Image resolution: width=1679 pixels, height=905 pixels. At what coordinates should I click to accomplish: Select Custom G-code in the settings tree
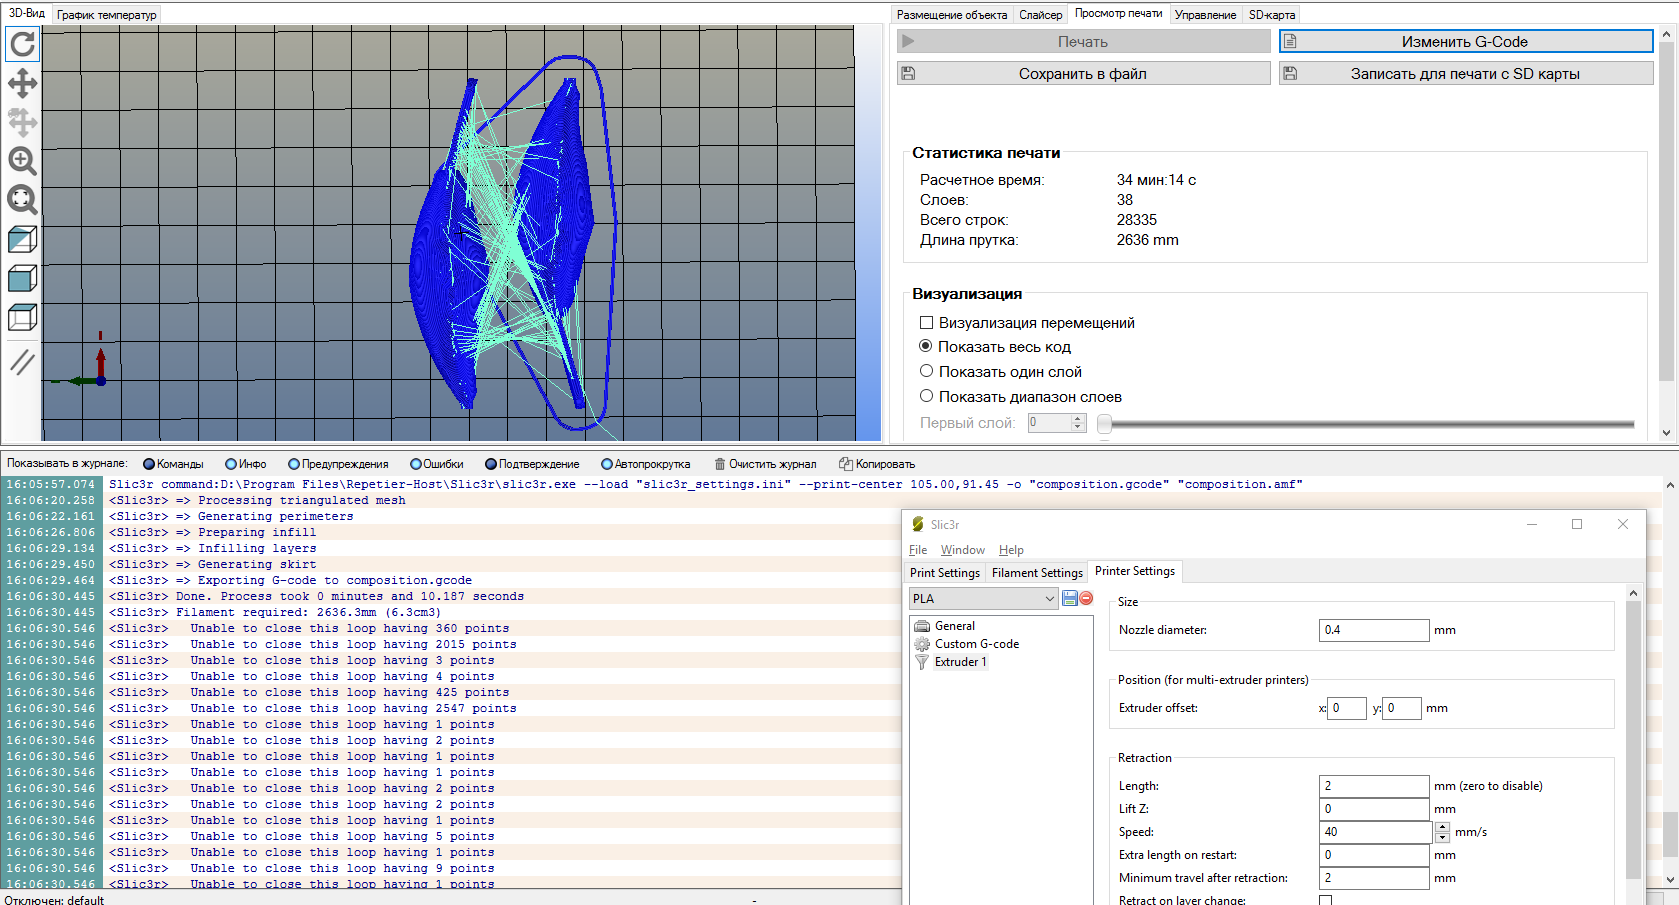[976, 644]
